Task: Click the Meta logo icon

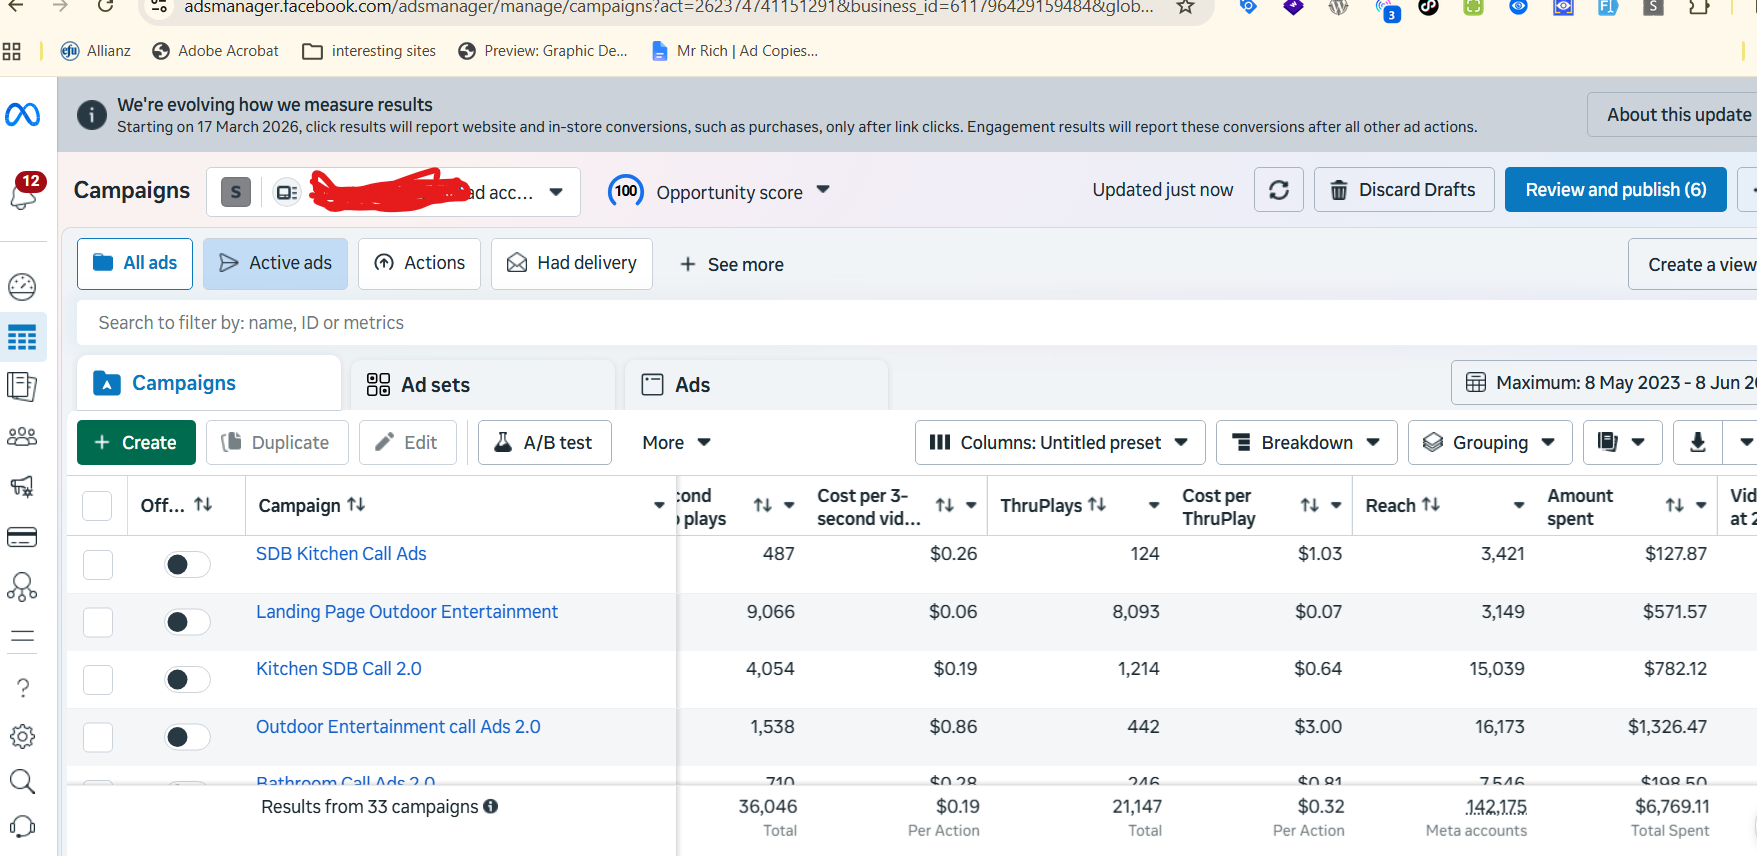Action: [23, 115]
